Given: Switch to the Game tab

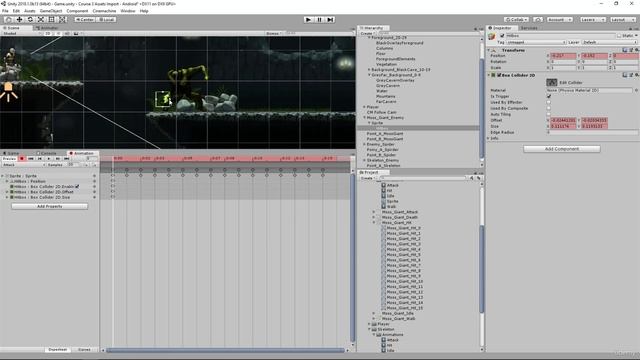Looking at the screenshot, I should pyautogui.click(x=12, y=153).
